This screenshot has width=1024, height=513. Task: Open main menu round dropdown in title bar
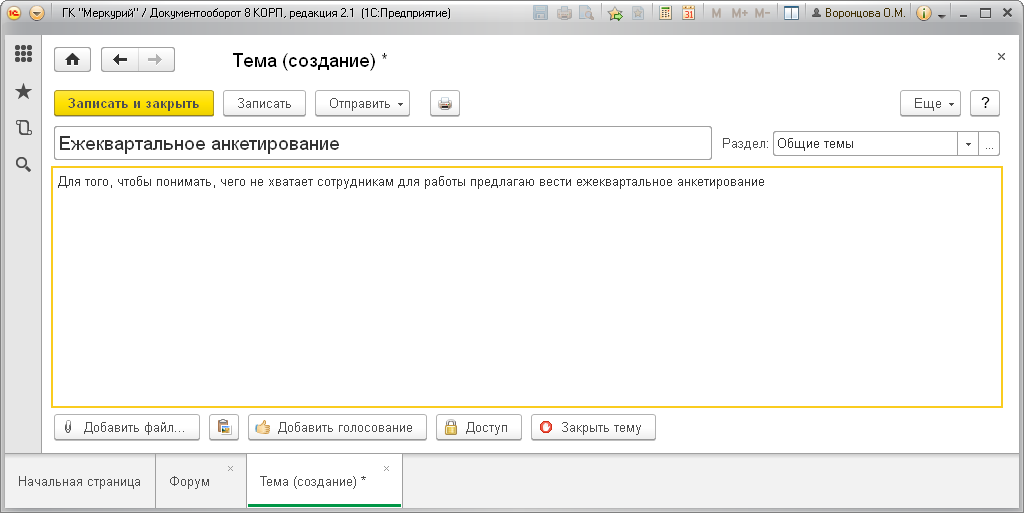tap(37, 13)
